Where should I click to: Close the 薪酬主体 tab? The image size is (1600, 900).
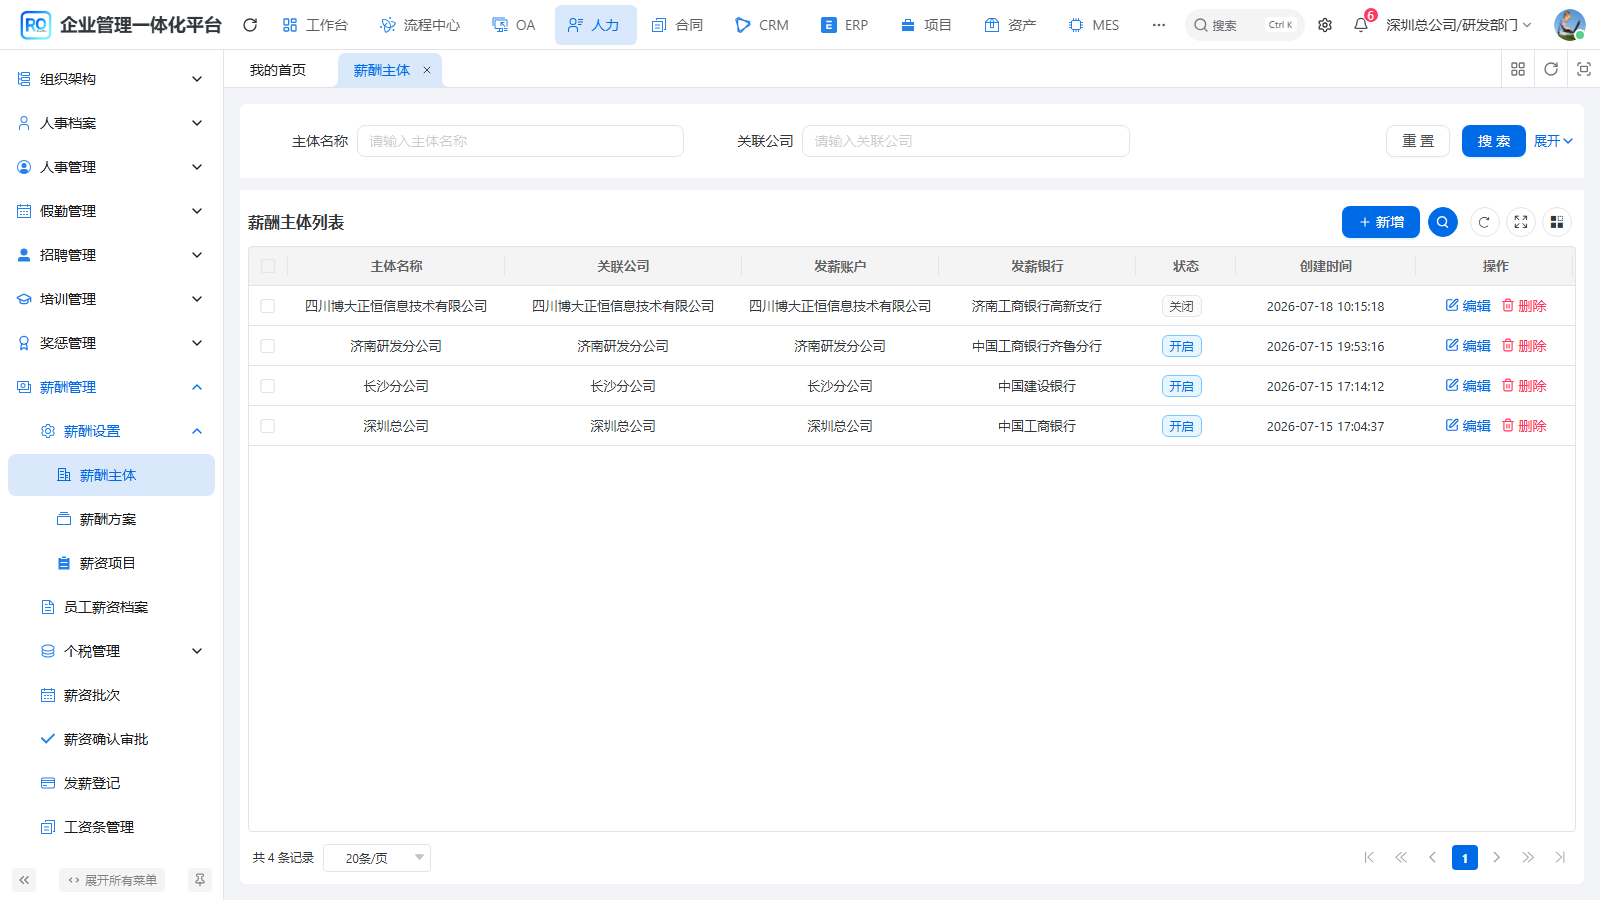coord(427,70)
